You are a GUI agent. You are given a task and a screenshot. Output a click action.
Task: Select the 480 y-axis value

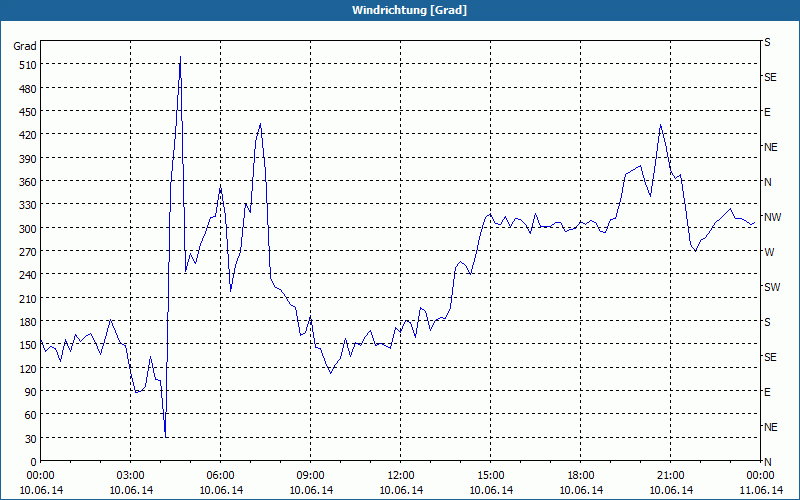[x=28, y=89]
